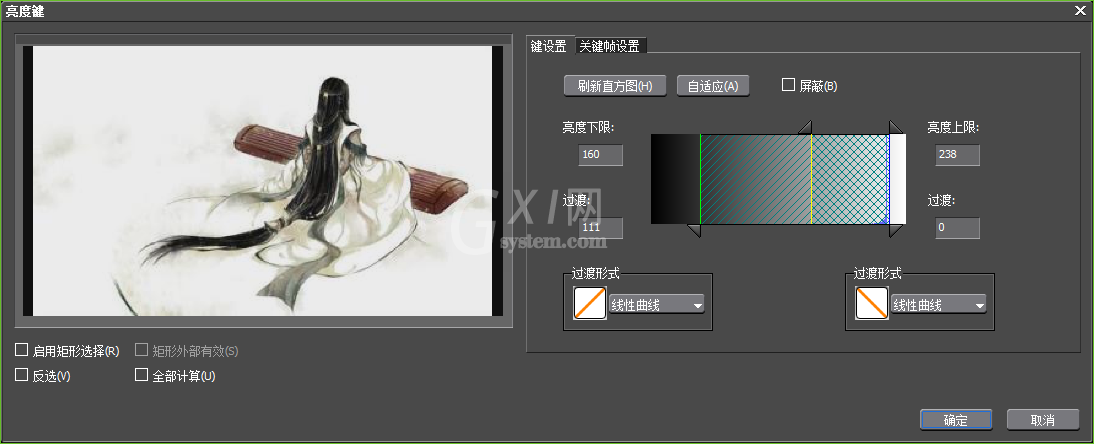This screenshot has height=444, width=1094.
Task: Switch to the 键设置 tab
Action: (549, 45)
